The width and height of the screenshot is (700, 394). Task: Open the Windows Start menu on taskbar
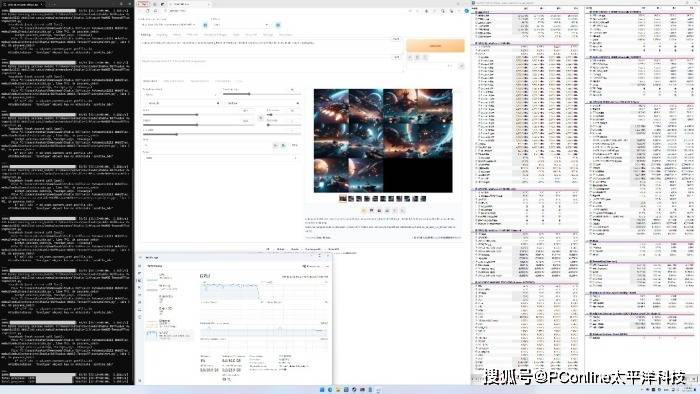322,390
